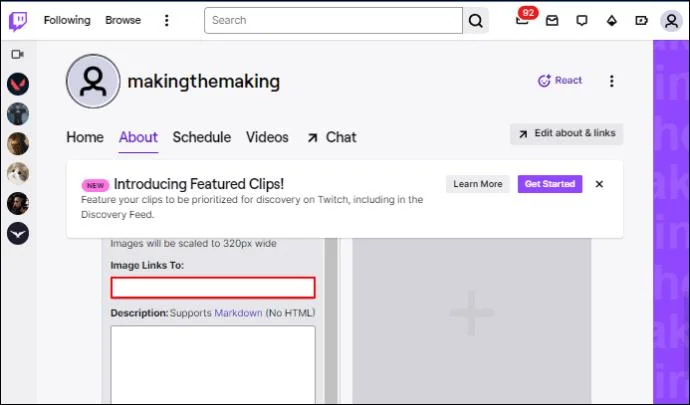Open the Videos tab

point(267,137)
